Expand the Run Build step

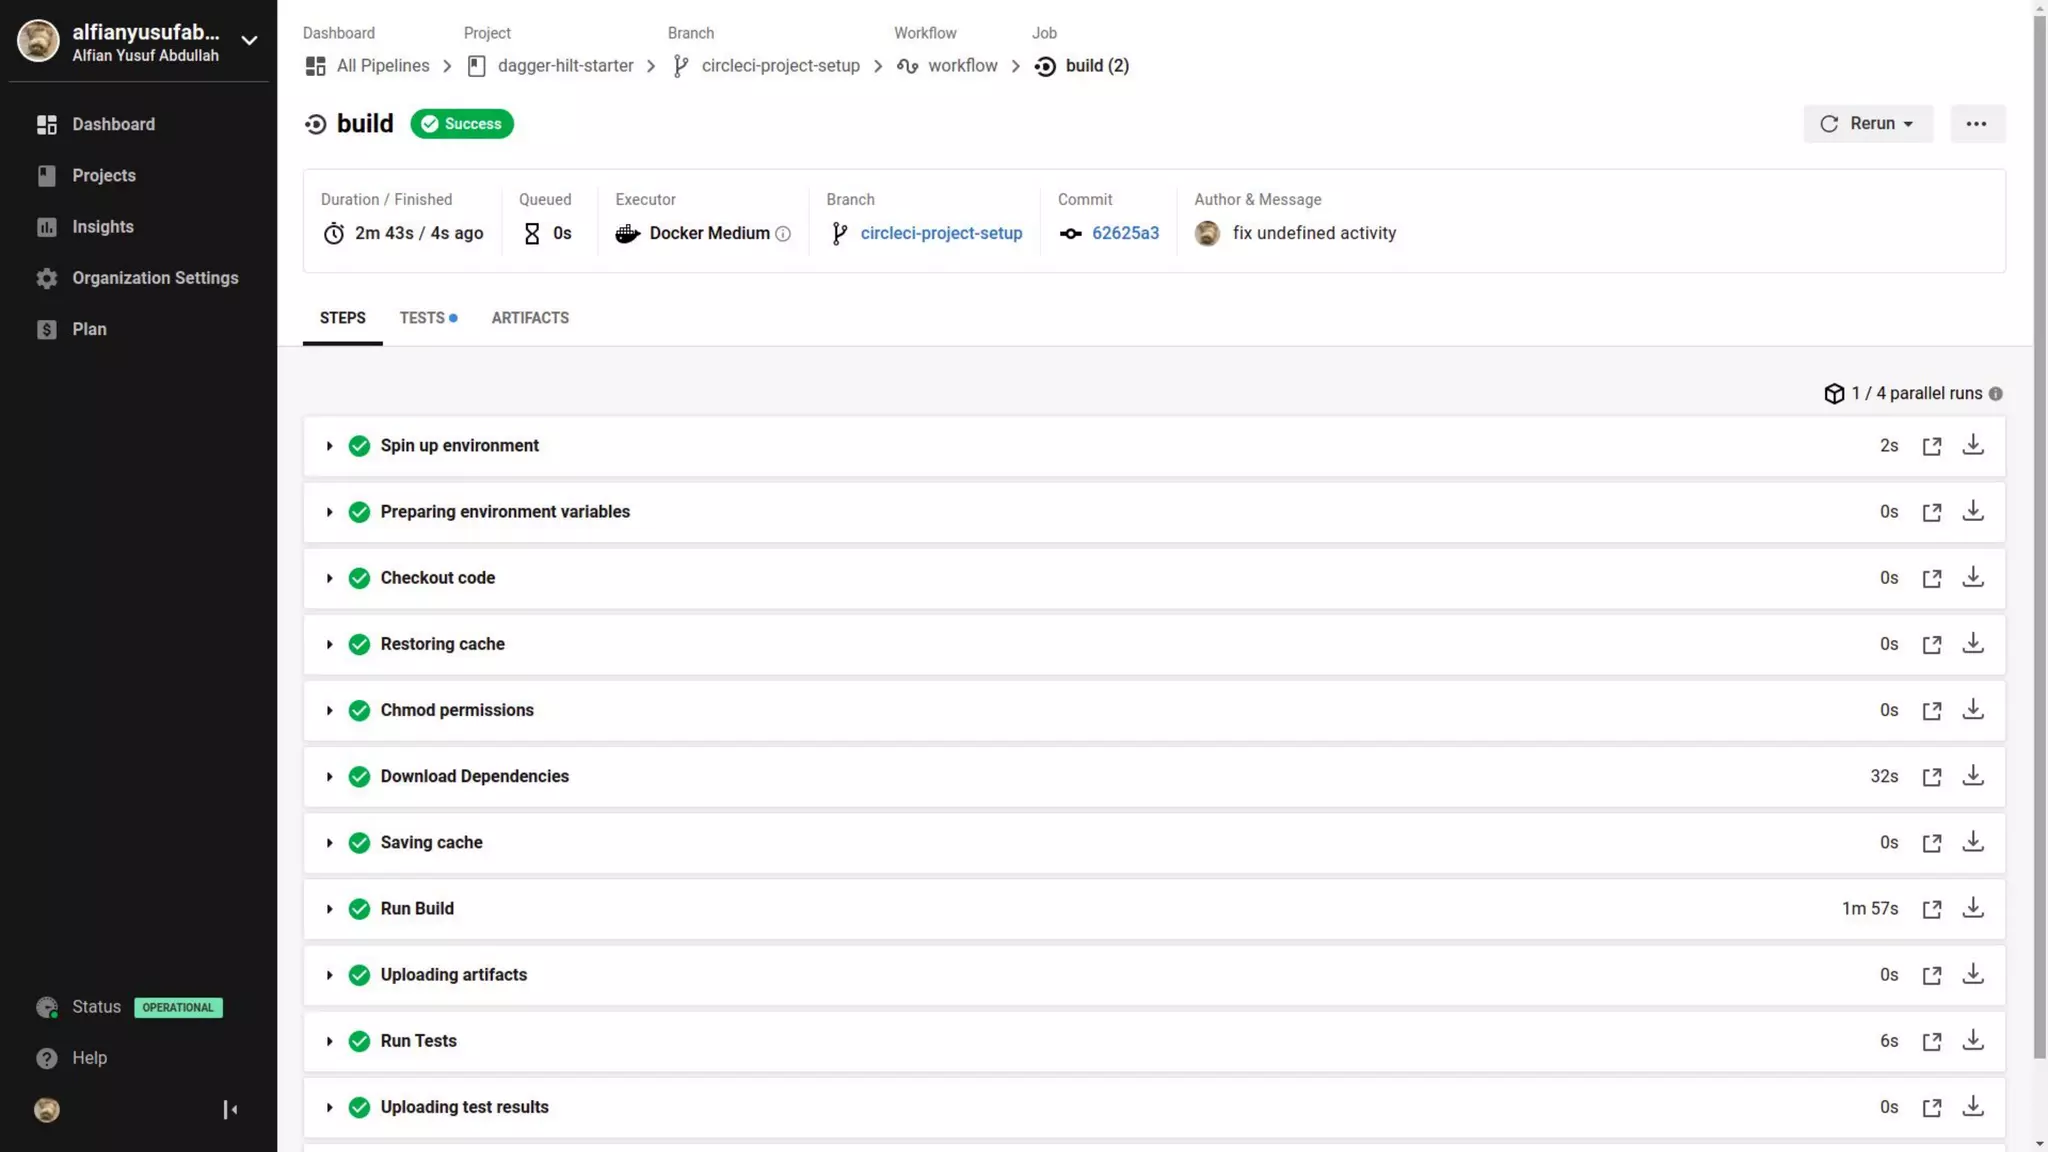[329, 909]
